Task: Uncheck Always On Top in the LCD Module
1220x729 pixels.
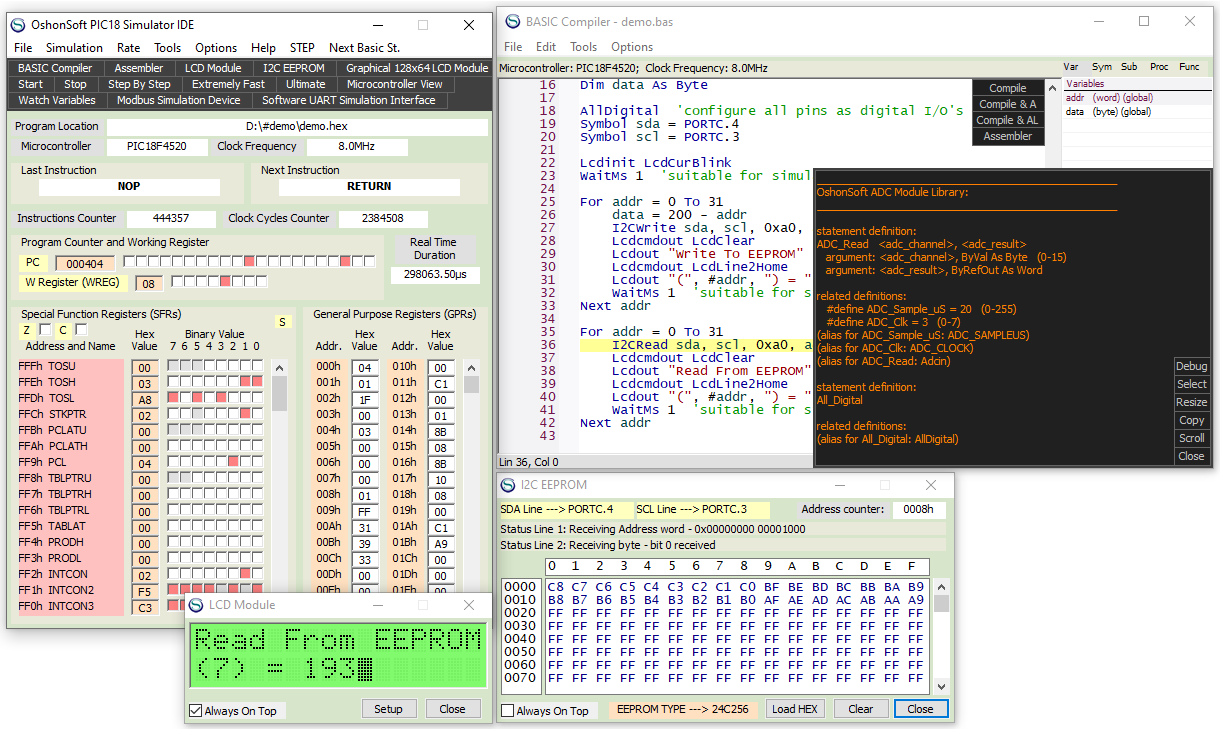Action: click(x=196, y=710)
